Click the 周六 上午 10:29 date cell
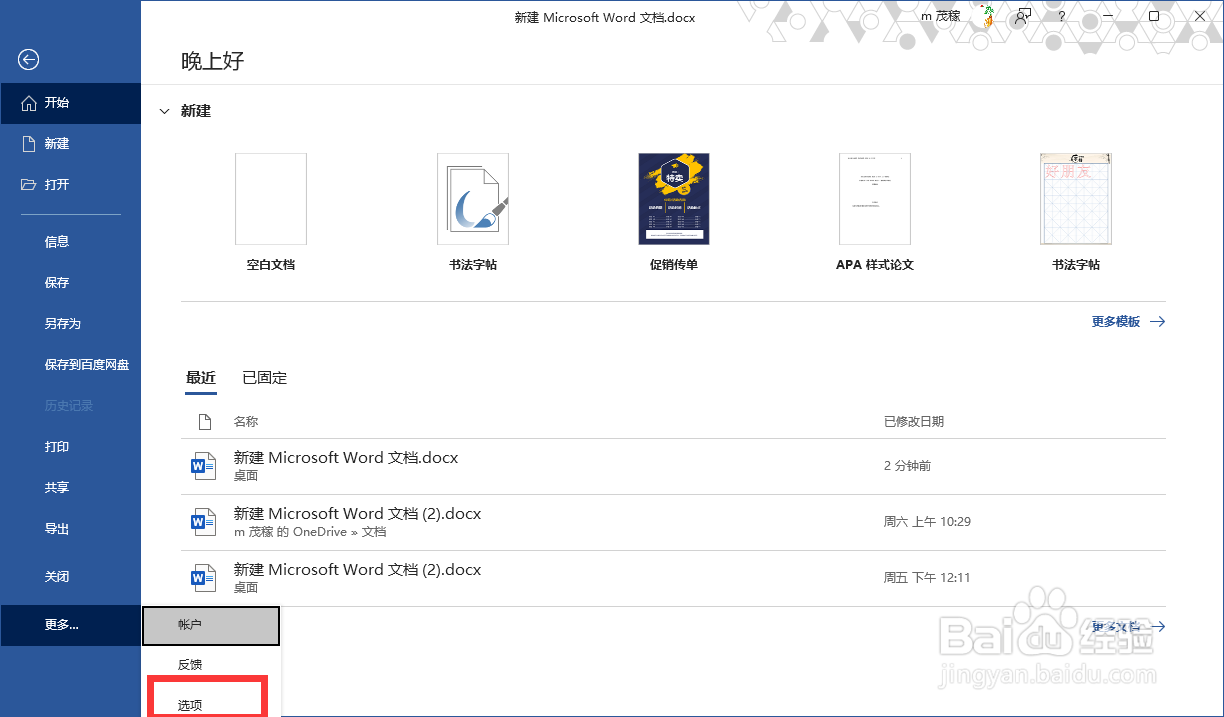This screenshot has height=717, width=1224. tap(927, 522)
